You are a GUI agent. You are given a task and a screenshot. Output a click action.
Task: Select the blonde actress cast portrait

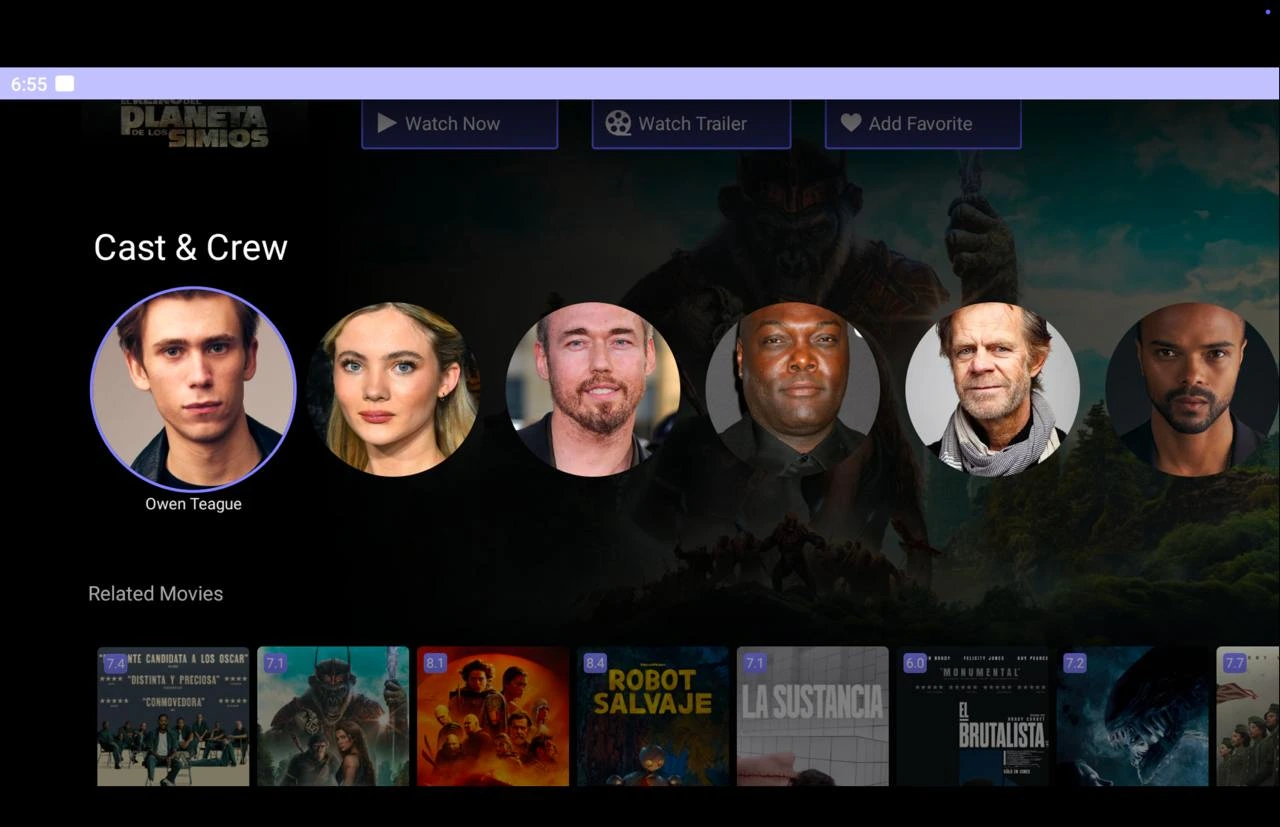click(x=393, y=389)
